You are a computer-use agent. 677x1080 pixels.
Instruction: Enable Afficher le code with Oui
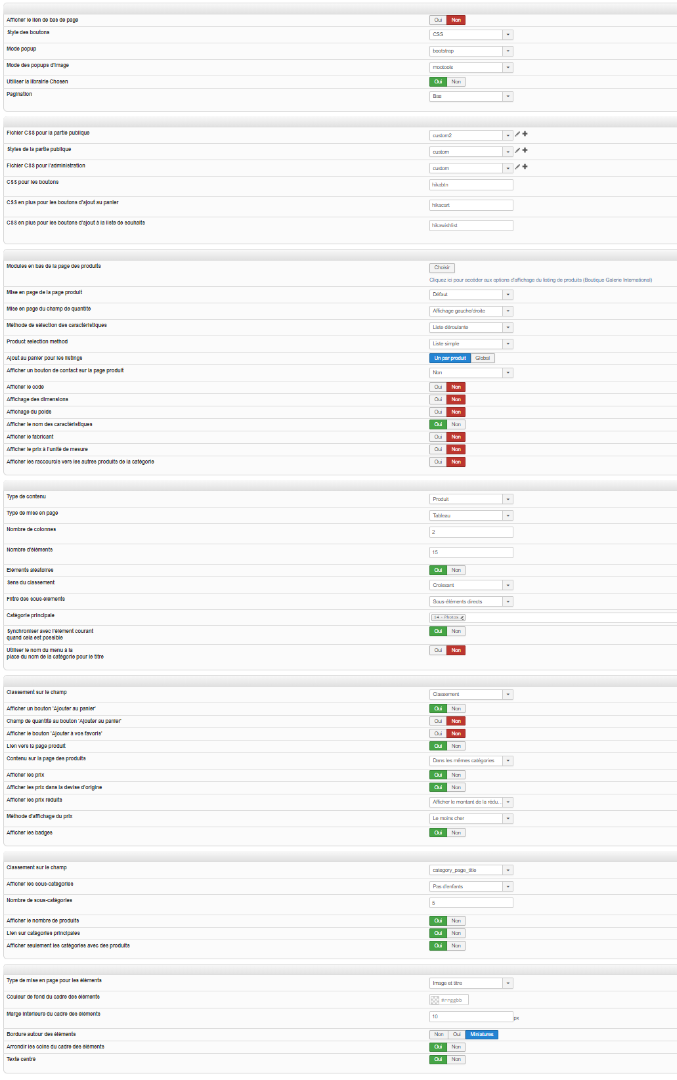pos(438,387)
